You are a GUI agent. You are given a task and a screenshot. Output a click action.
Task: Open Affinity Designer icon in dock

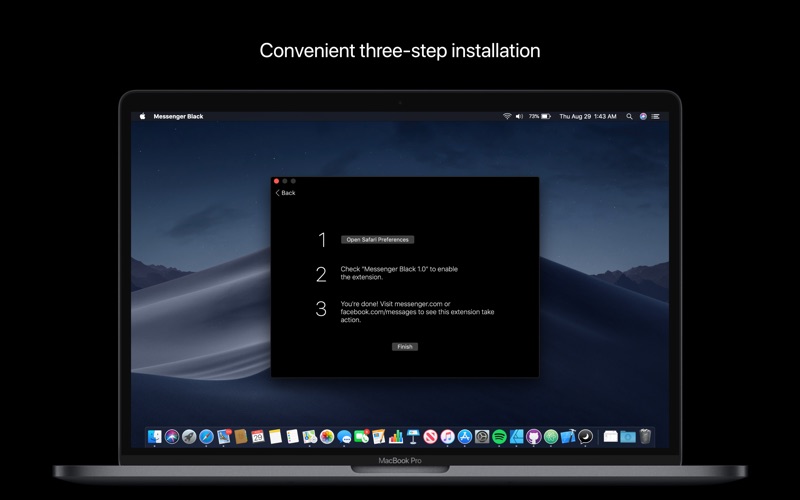point(516,437)
